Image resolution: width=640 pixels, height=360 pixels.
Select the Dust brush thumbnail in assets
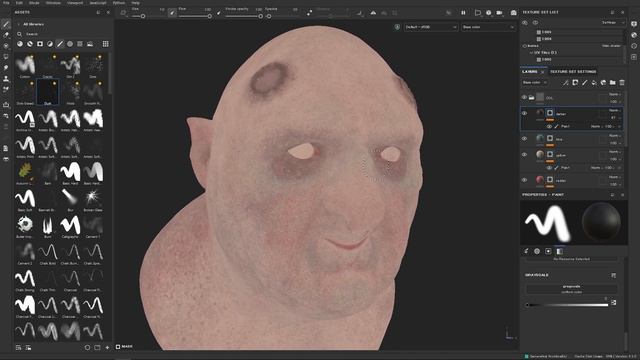pos(48,91)
